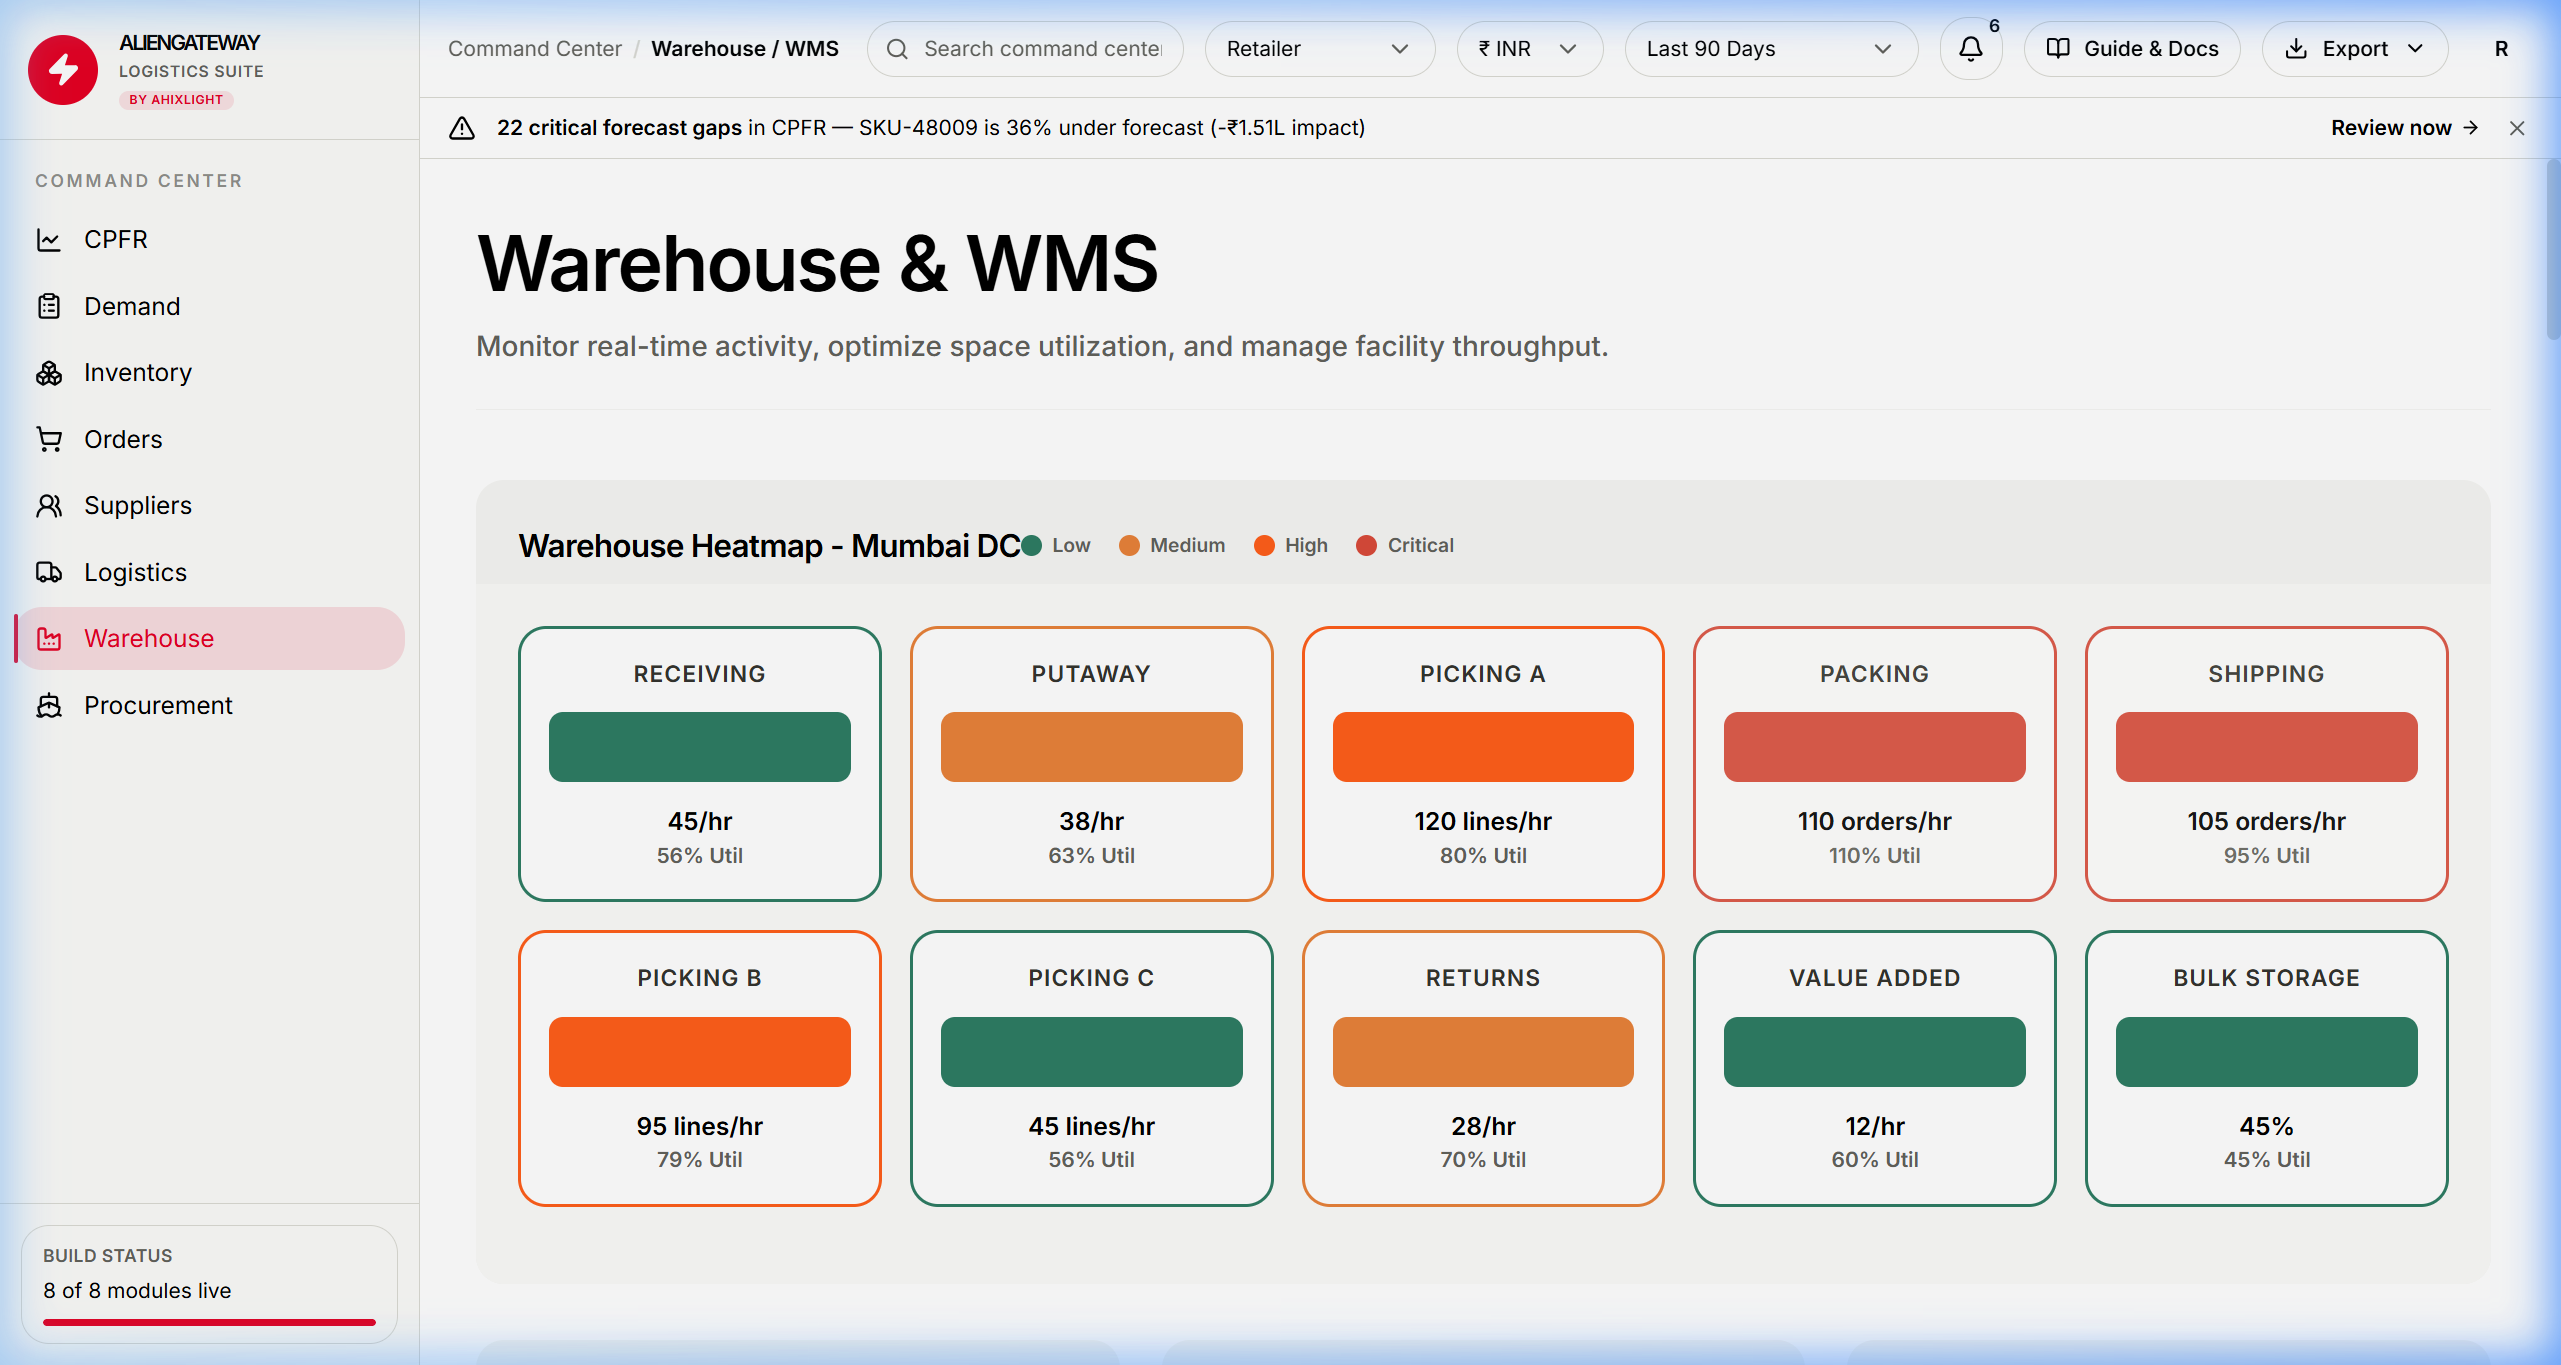
Task: Open the Receiving zone card
Action: 700,764
